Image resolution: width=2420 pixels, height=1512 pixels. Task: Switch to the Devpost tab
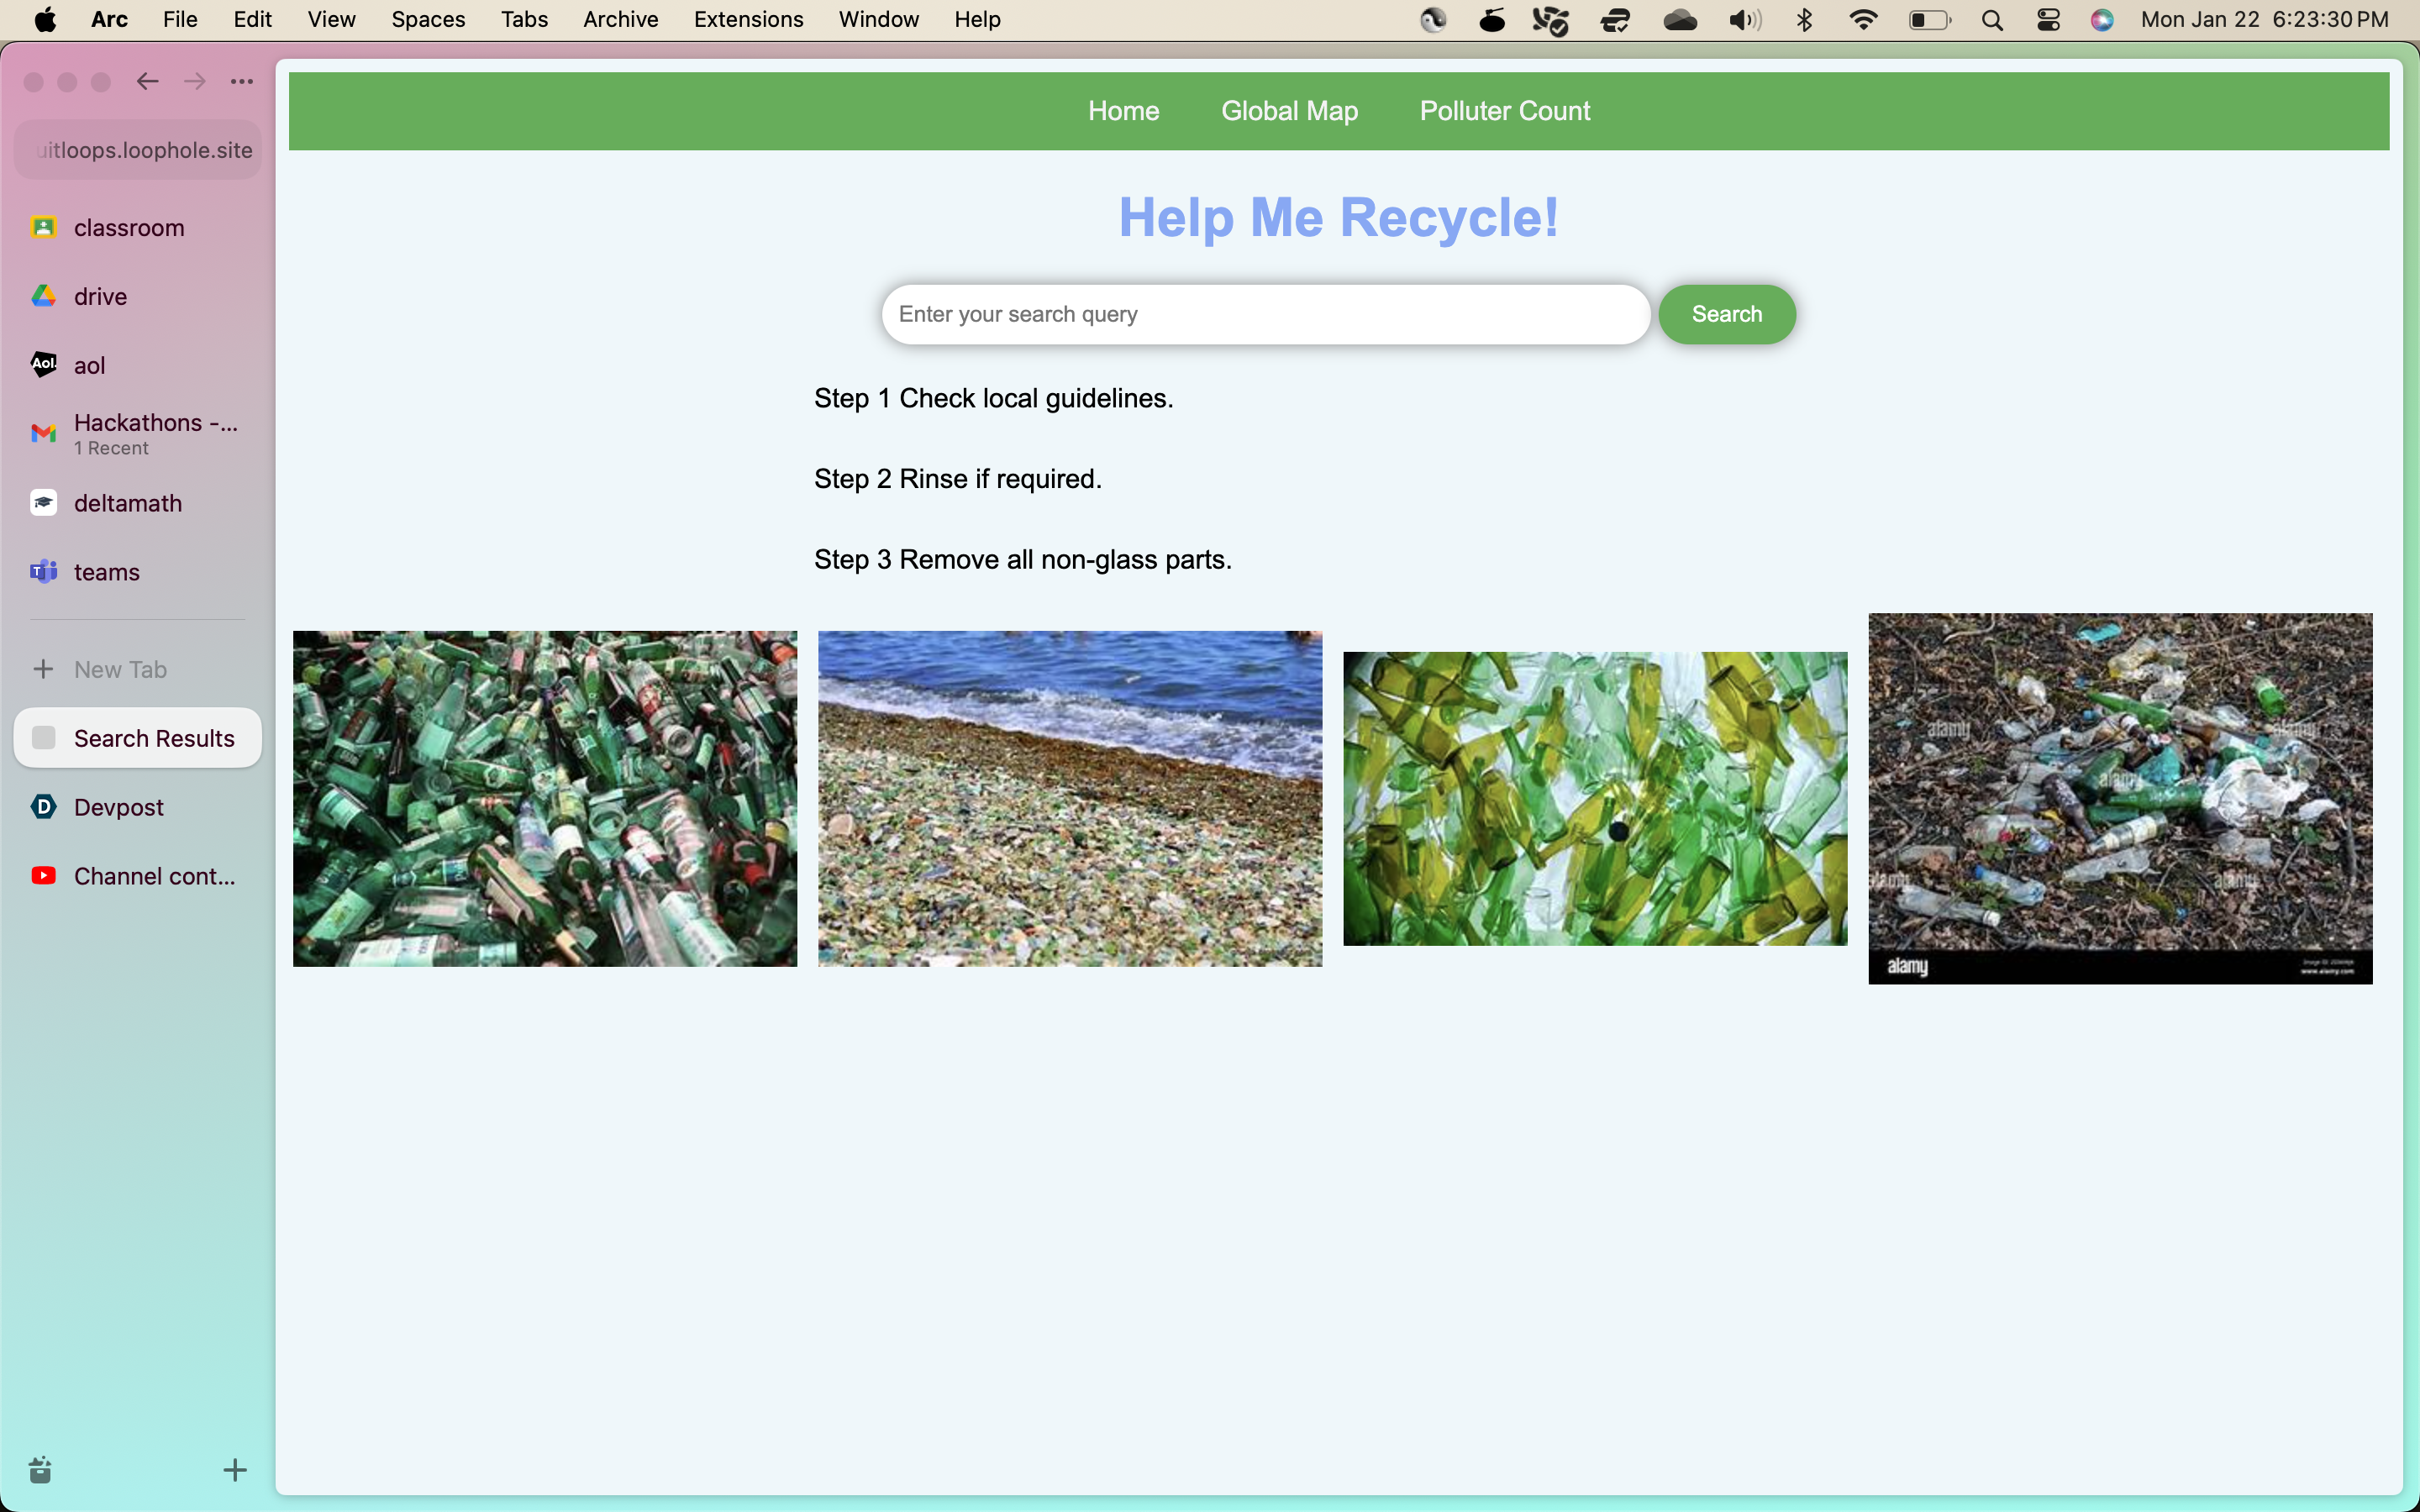point(118,808)
